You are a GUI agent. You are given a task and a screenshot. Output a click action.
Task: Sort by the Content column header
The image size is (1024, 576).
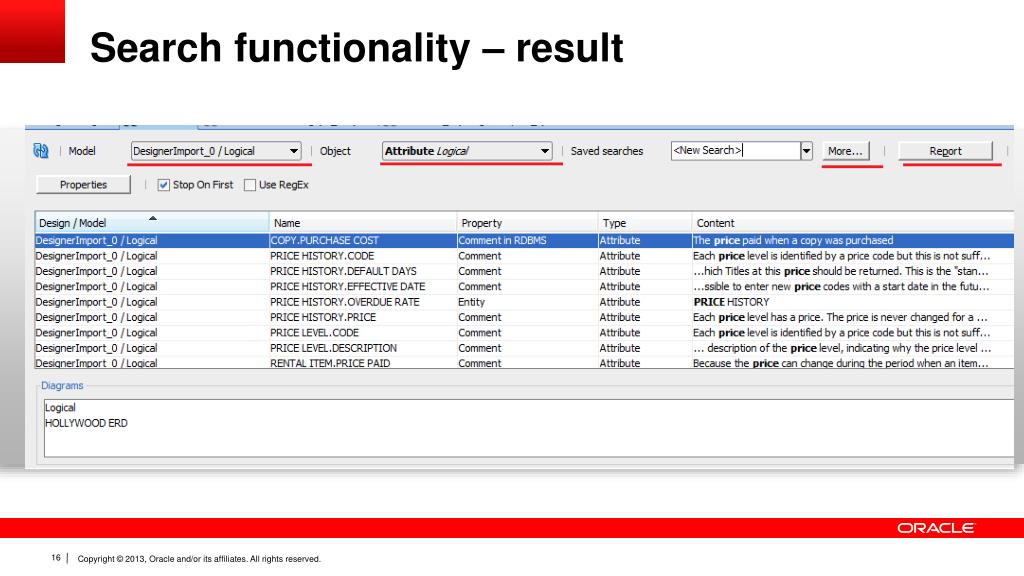coord(853,223)
